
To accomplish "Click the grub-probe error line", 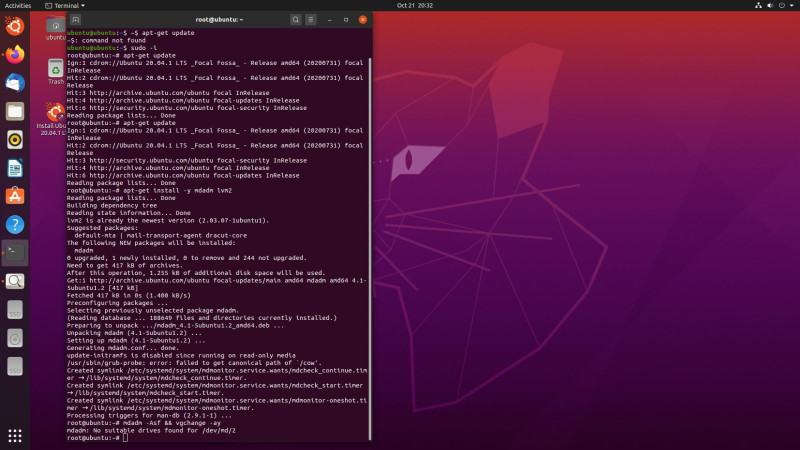I will coord(194,363).
